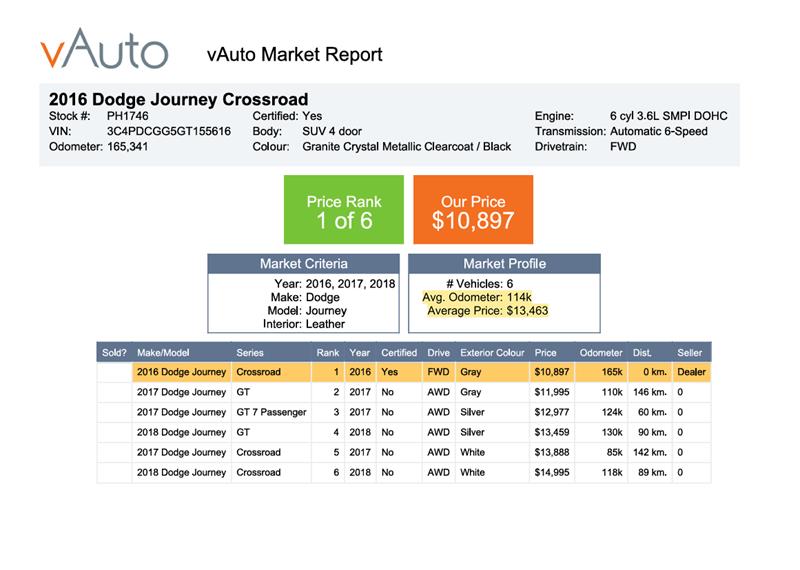Click the $12,977 price cell
The height and width of the screenshot is (570, 800).
click(x=552, y=412)
